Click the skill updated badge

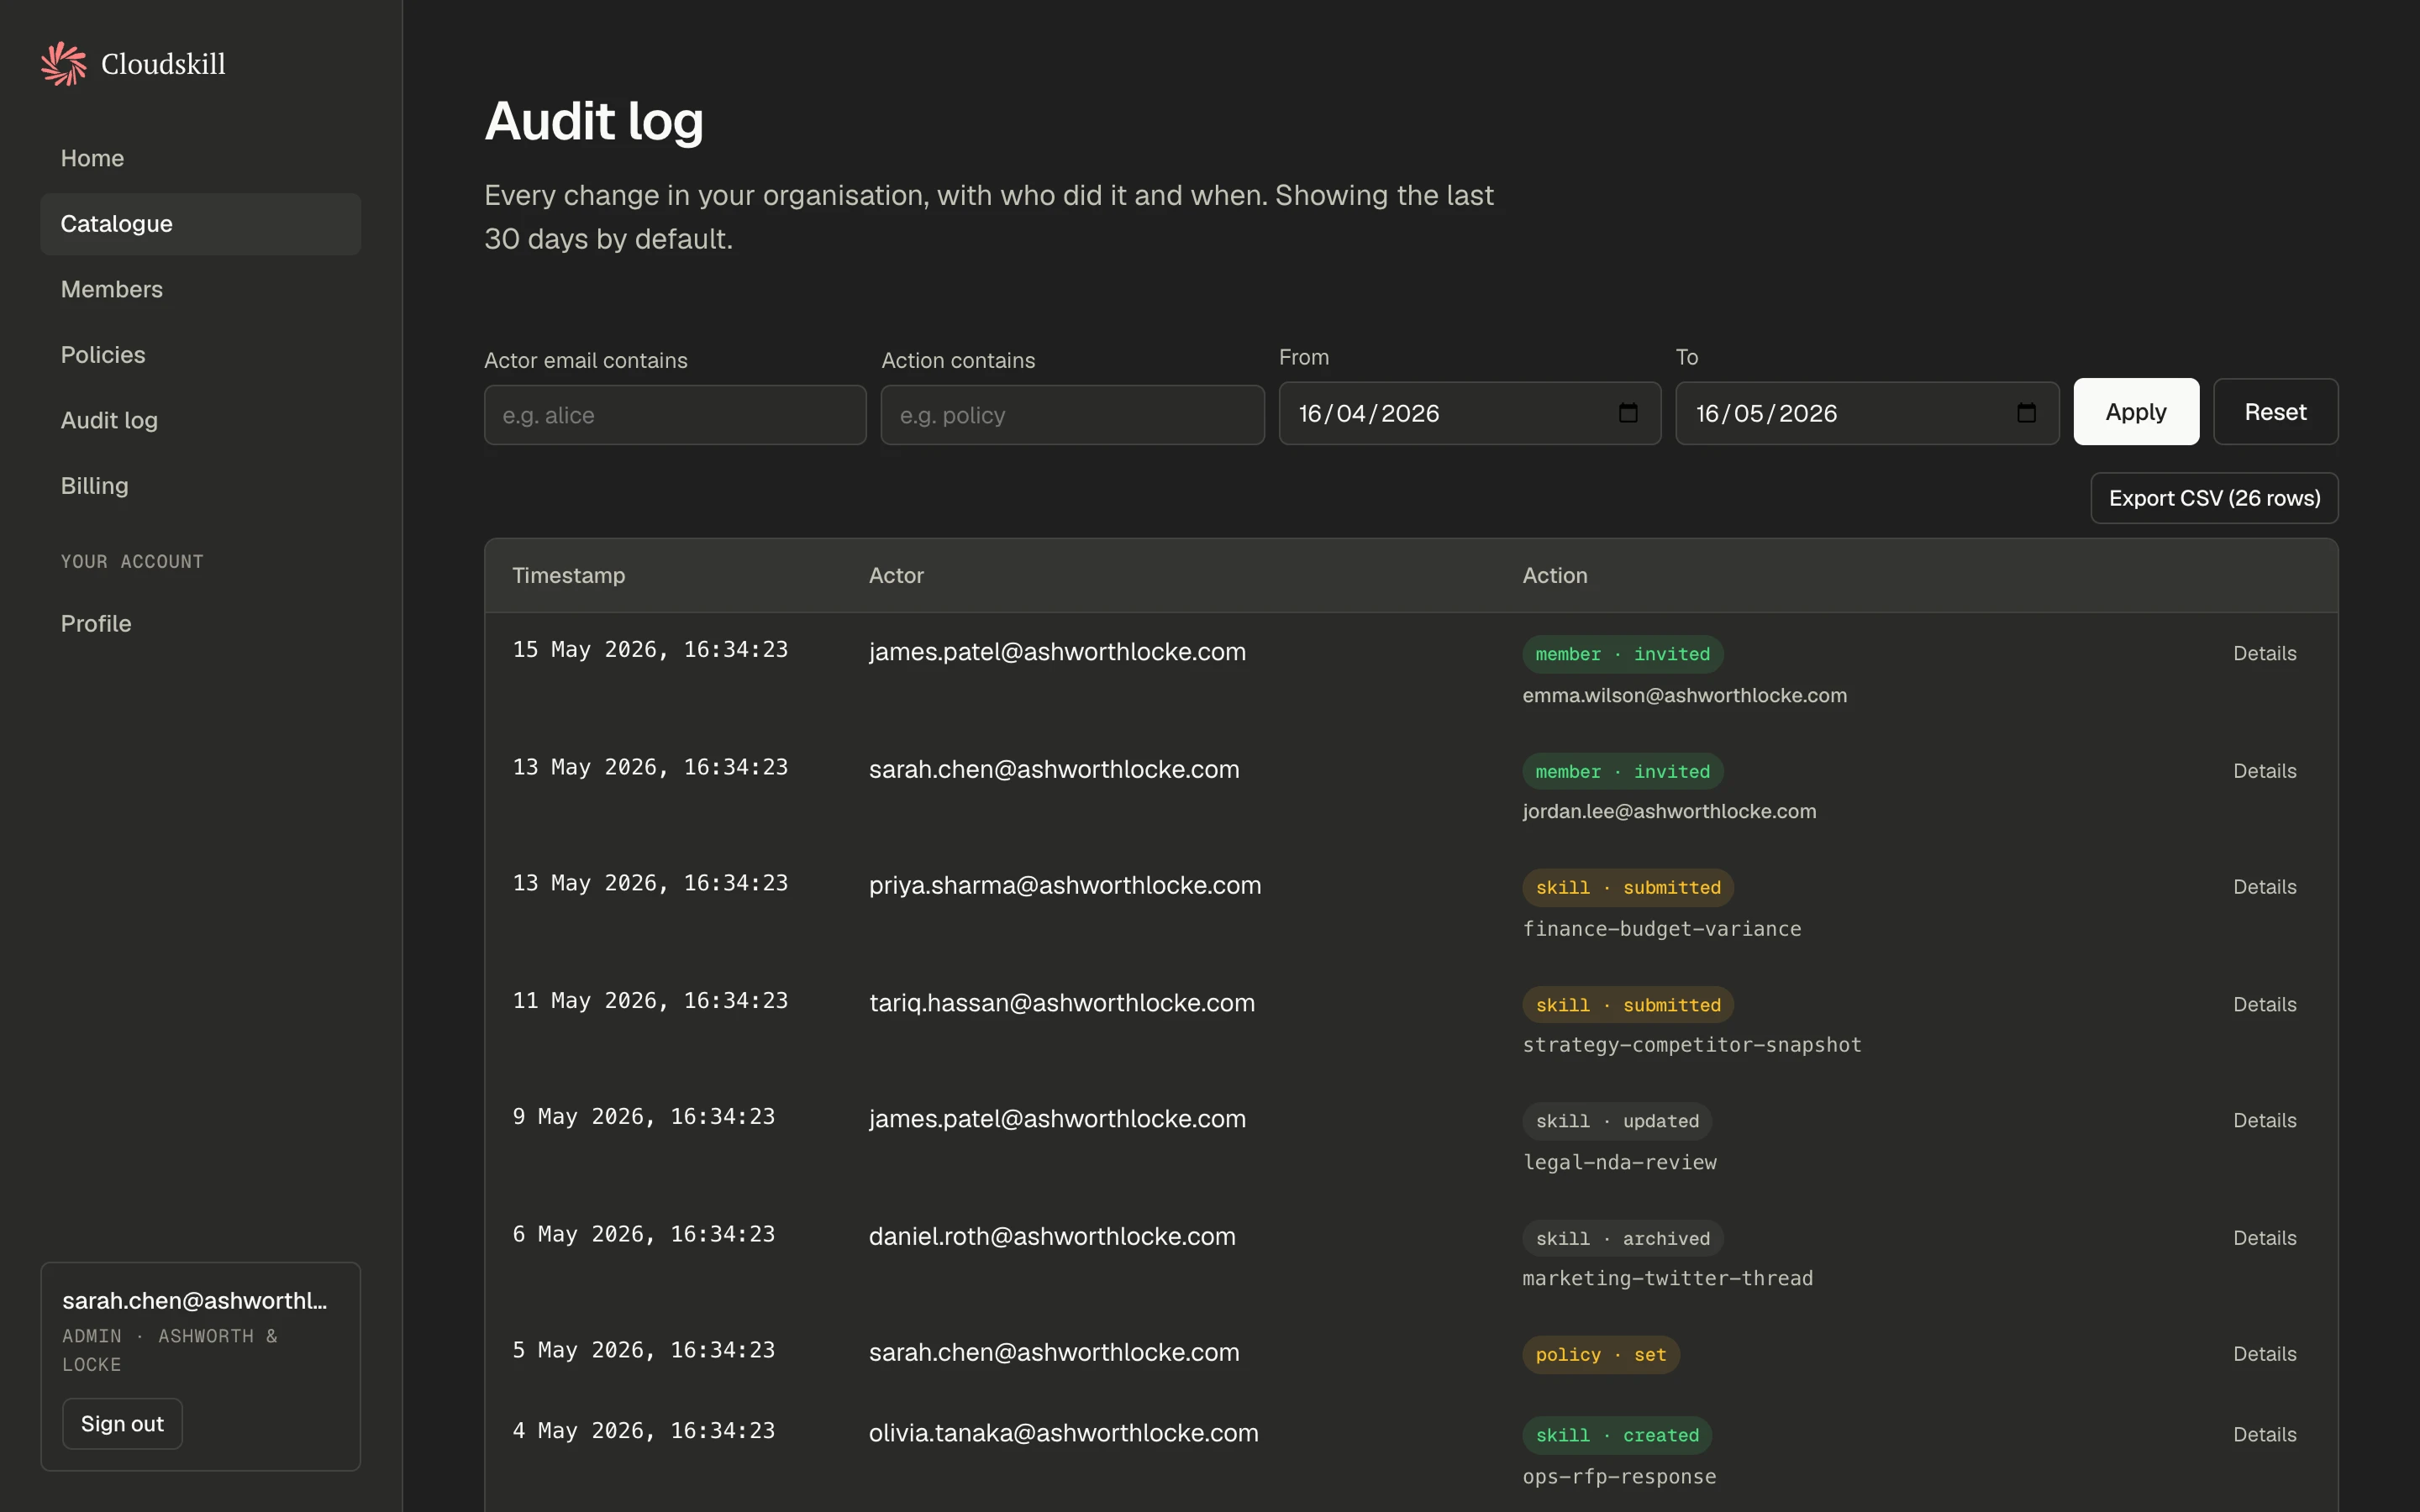1617,1121
